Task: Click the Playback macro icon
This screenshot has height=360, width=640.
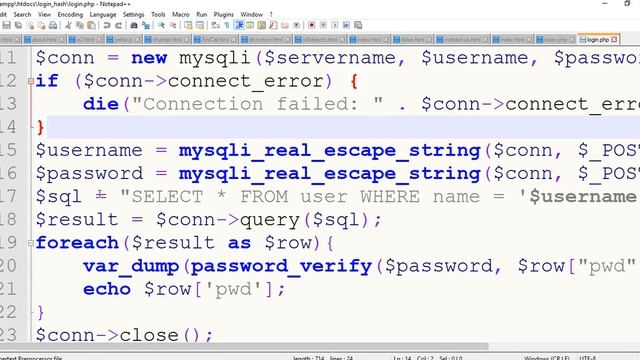Action: [335, 25]
